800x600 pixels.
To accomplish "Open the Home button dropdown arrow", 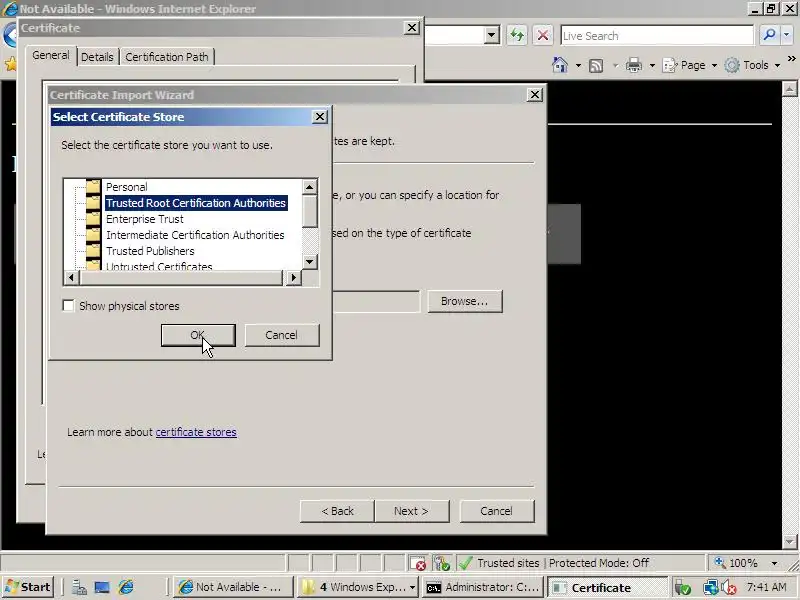I will click(578, 65).
